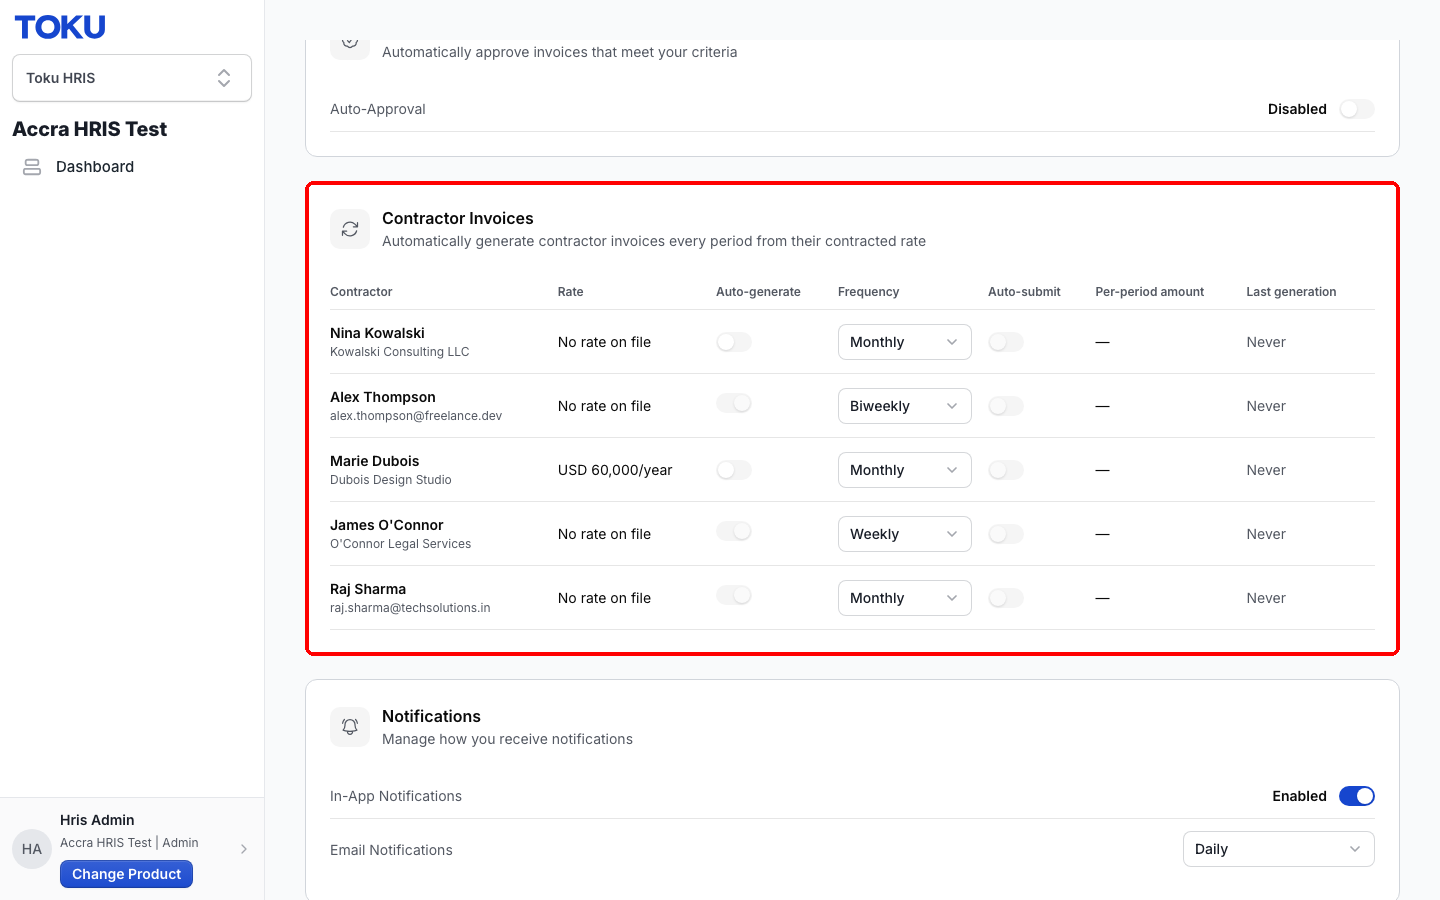Open Marie Dubois's Monthly frequency dropdown
The width and height of the screenshot is (1440, 900).
click(904, 470)
